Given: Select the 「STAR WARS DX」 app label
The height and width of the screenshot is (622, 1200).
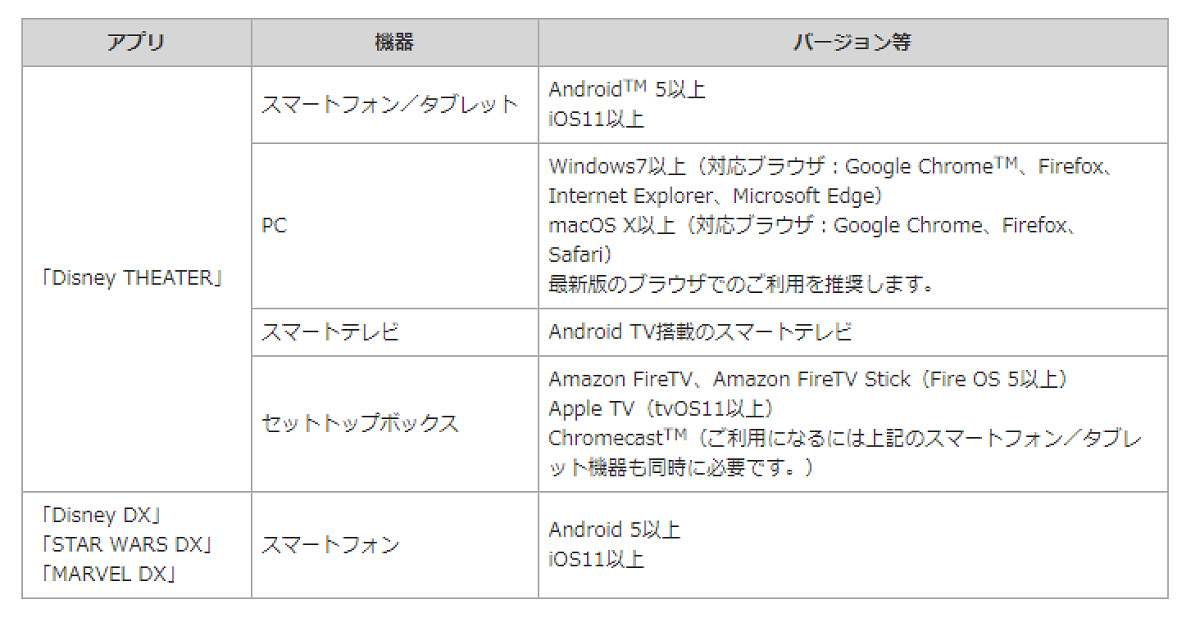Looking at the screenshot, I should coord(126,545).
